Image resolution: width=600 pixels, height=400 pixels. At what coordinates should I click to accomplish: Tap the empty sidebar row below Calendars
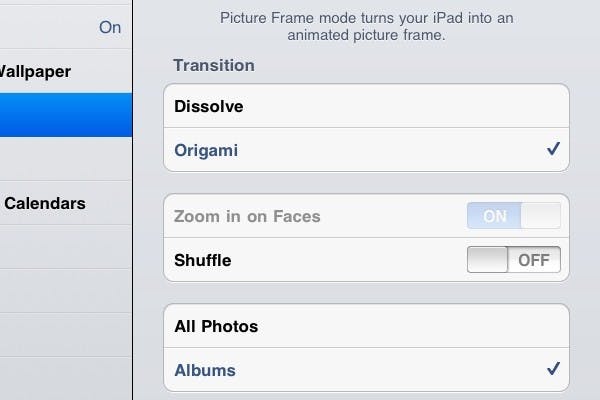pos(65,247)
